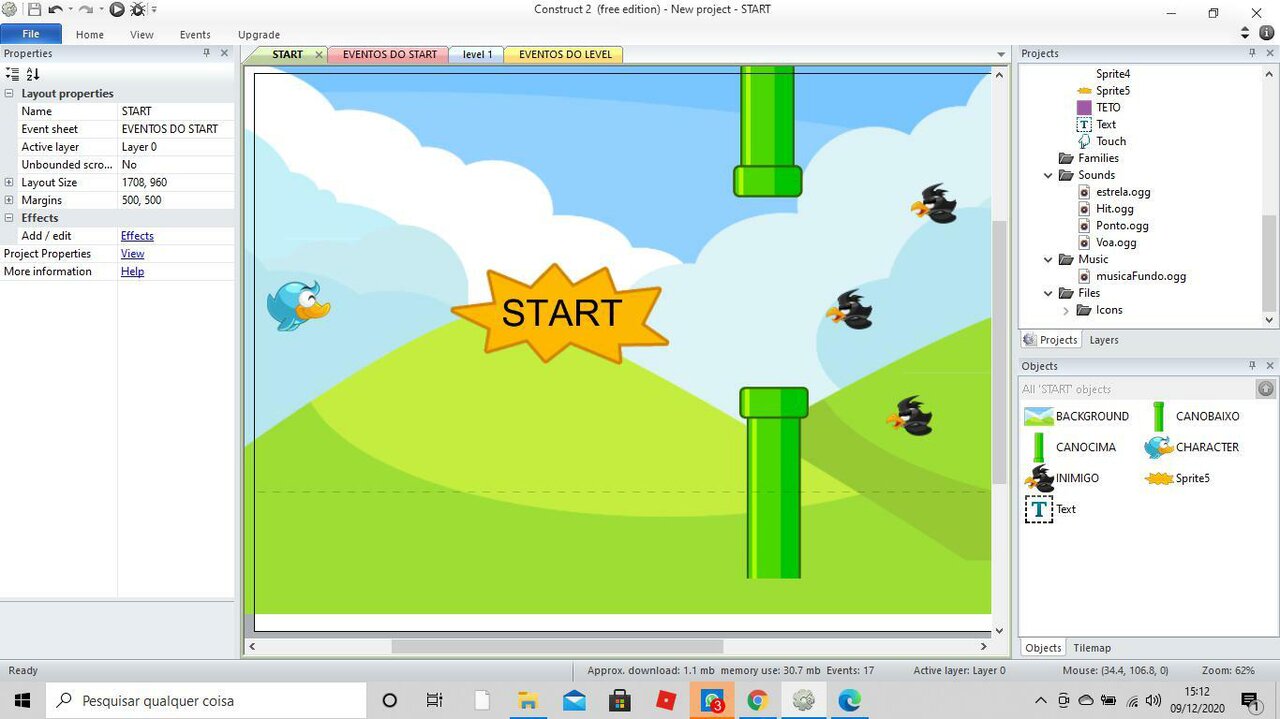Open the Undo history dropdown arrow
This screenshot has height=719, width=1280.
(x=70, y=10)
